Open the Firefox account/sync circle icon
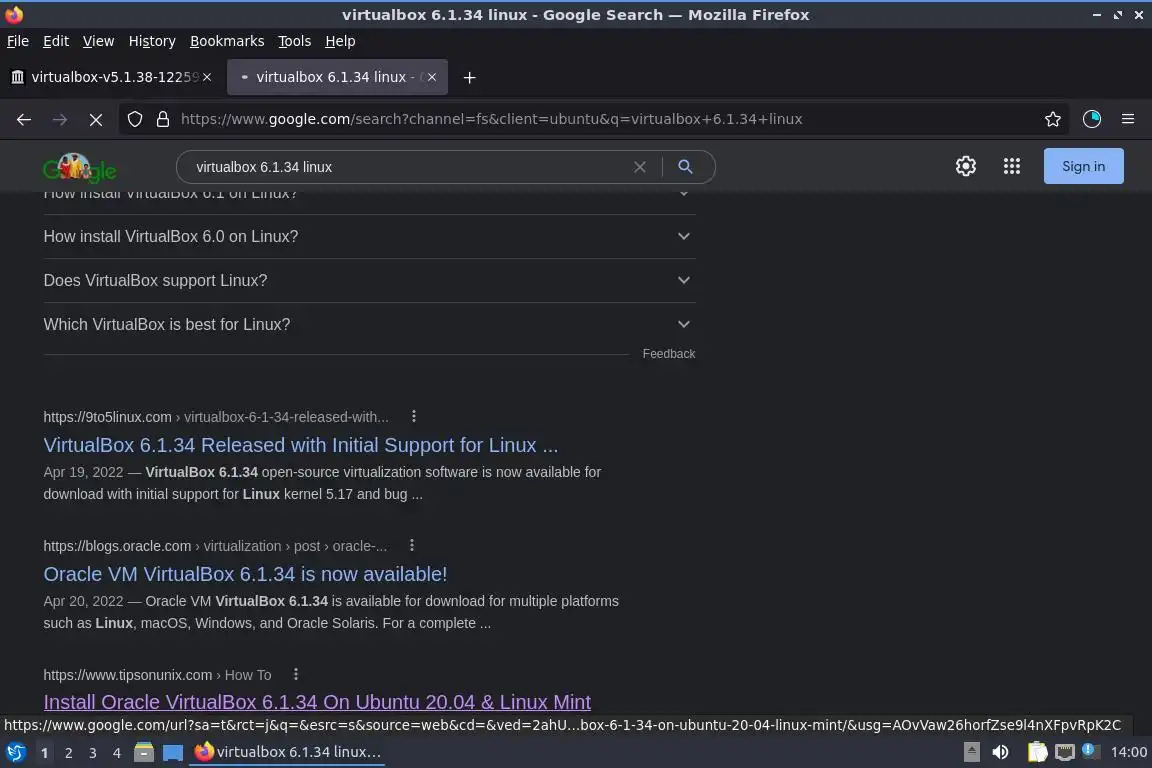The height and width of the screenshot is (768, 1152). 1092,119
